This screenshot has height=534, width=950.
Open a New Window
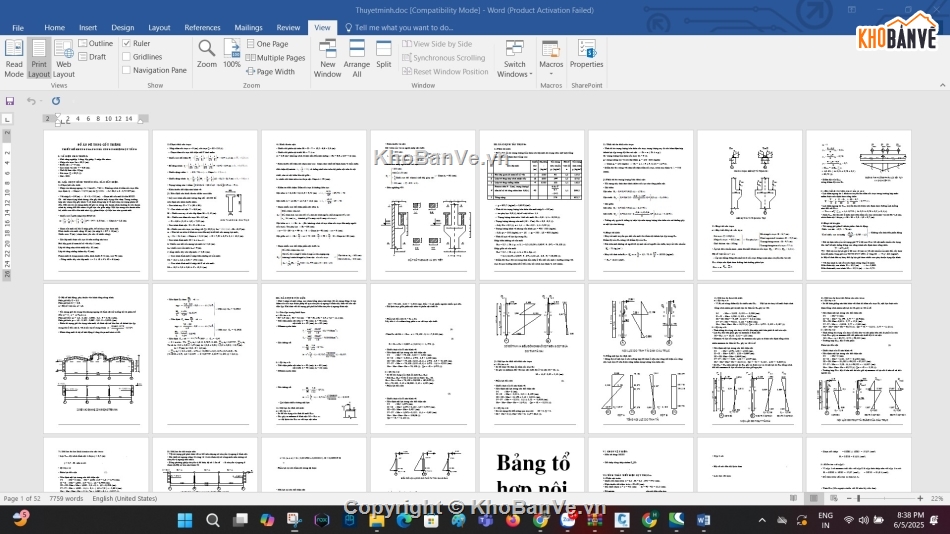[327, 58]
